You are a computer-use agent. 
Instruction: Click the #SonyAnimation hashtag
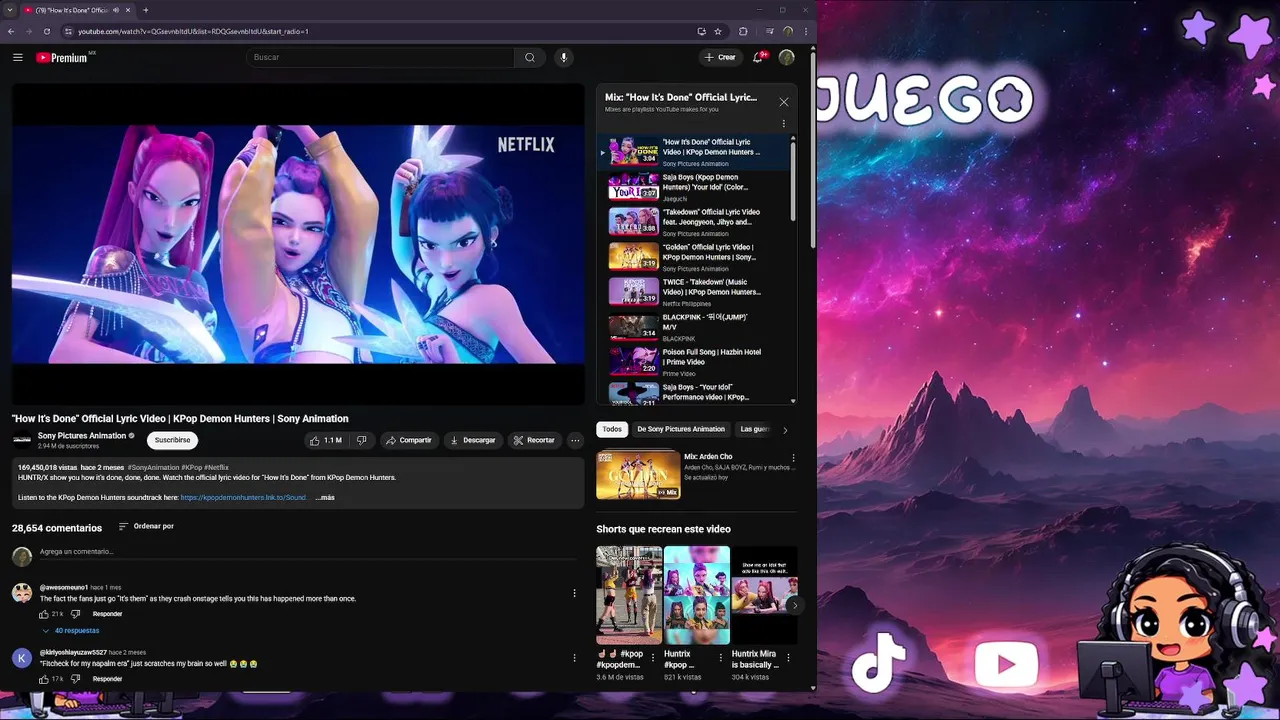(153, 467)
